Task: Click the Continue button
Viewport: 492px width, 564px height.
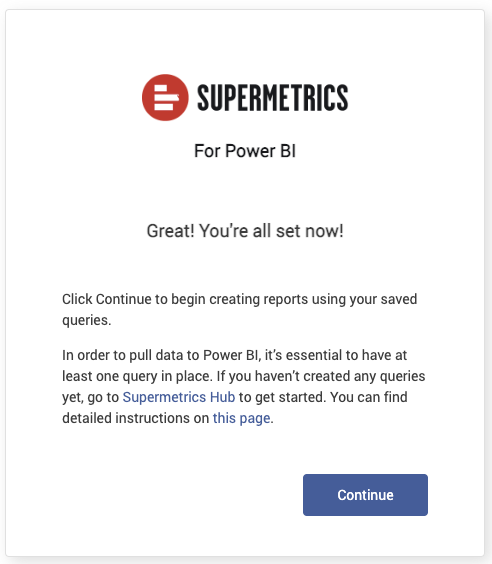Action: tap(365, 495)
